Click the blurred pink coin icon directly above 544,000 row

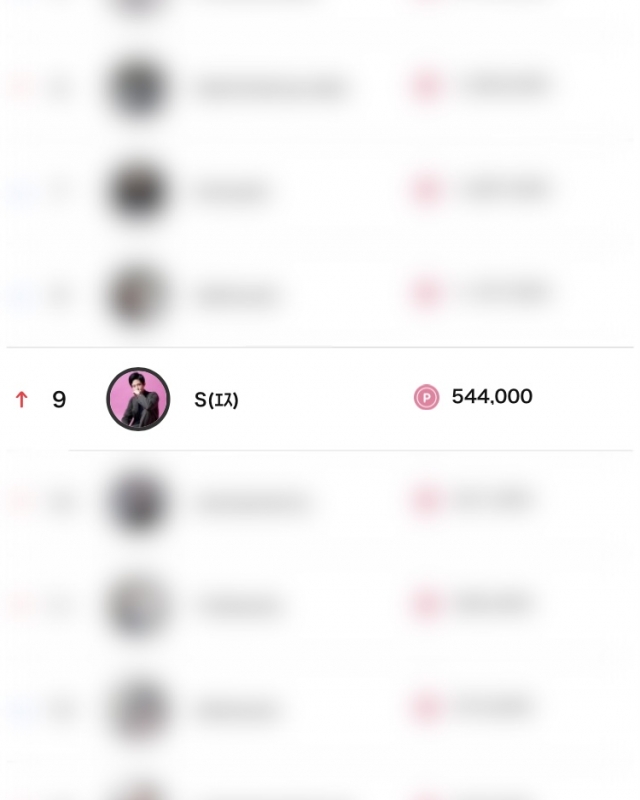point(426,293)
